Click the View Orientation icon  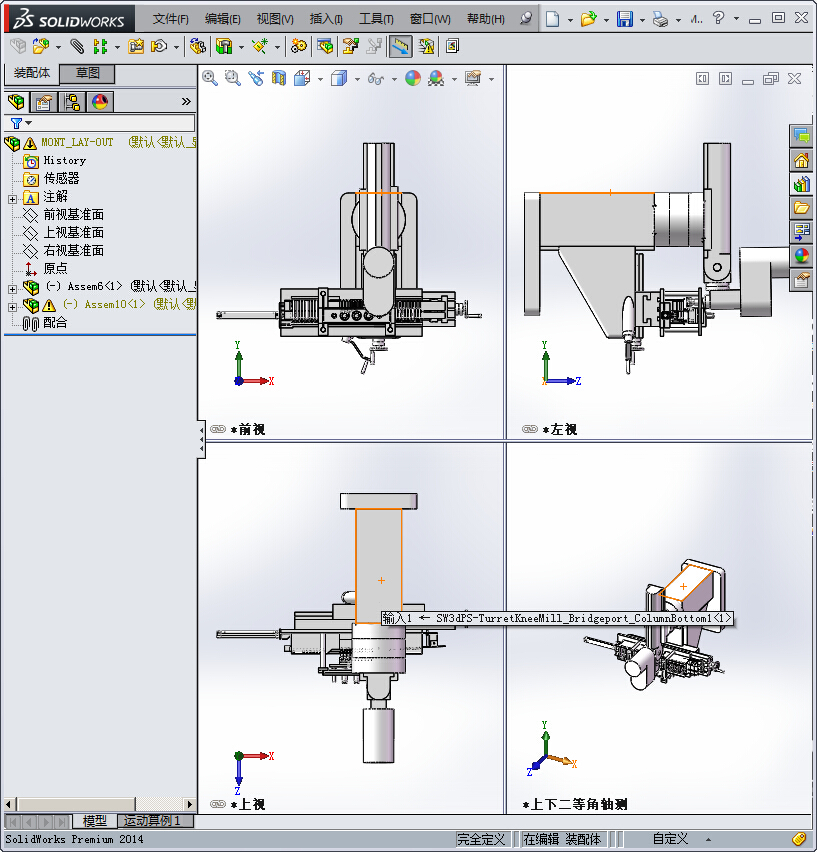302,78
